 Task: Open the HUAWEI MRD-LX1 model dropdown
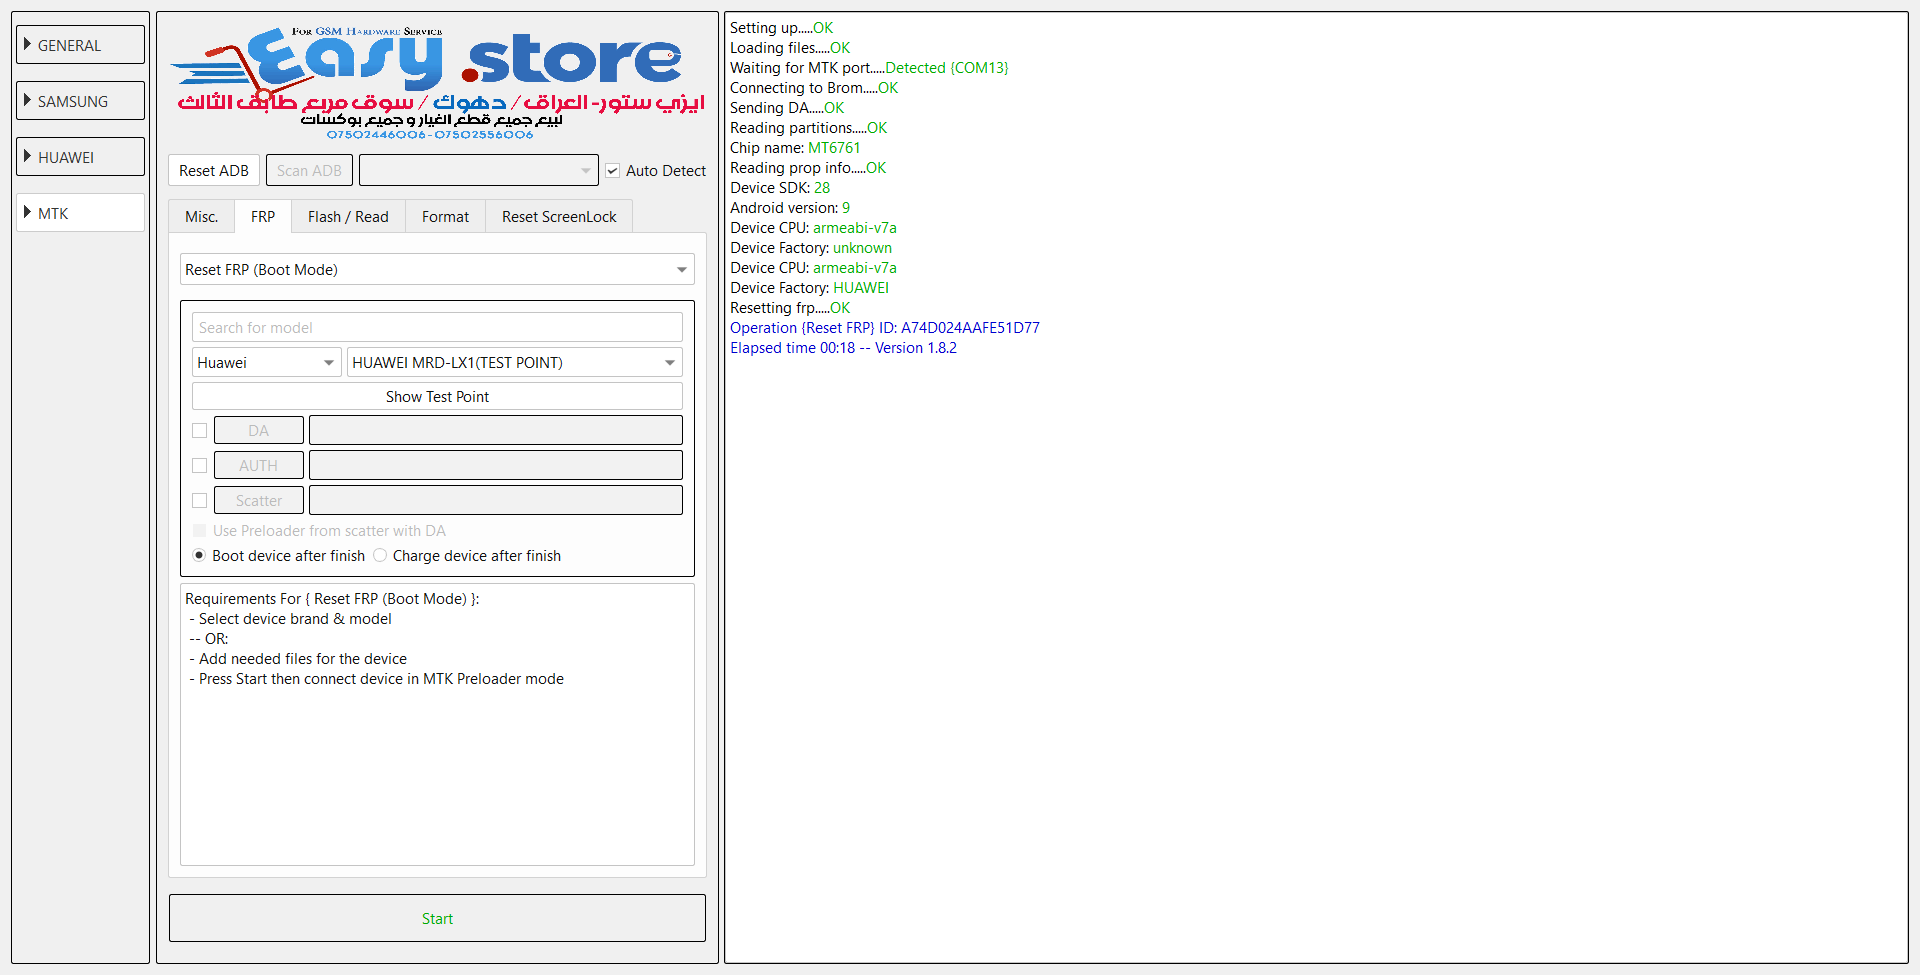click(515, 363)
